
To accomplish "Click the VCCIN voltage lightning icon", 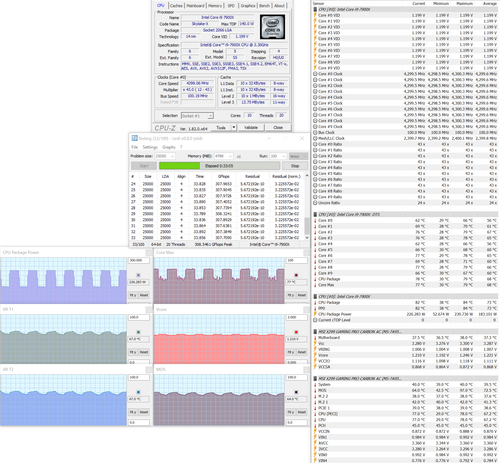I will click(x=315, y=431).
